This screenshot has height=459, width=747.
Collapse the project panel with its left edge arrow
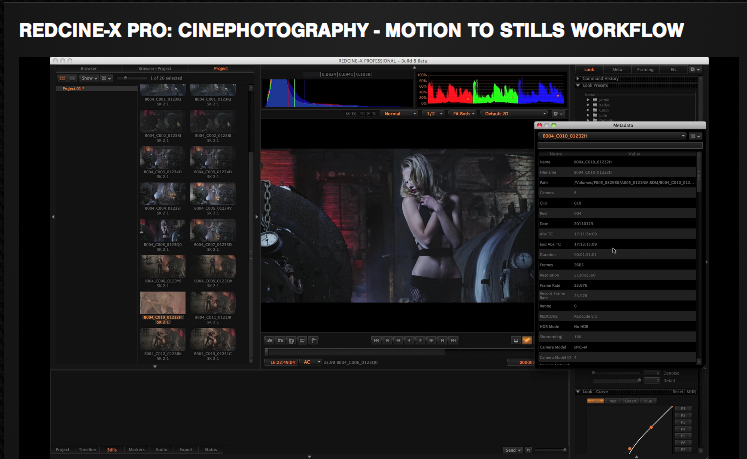[x=53, y=217]
